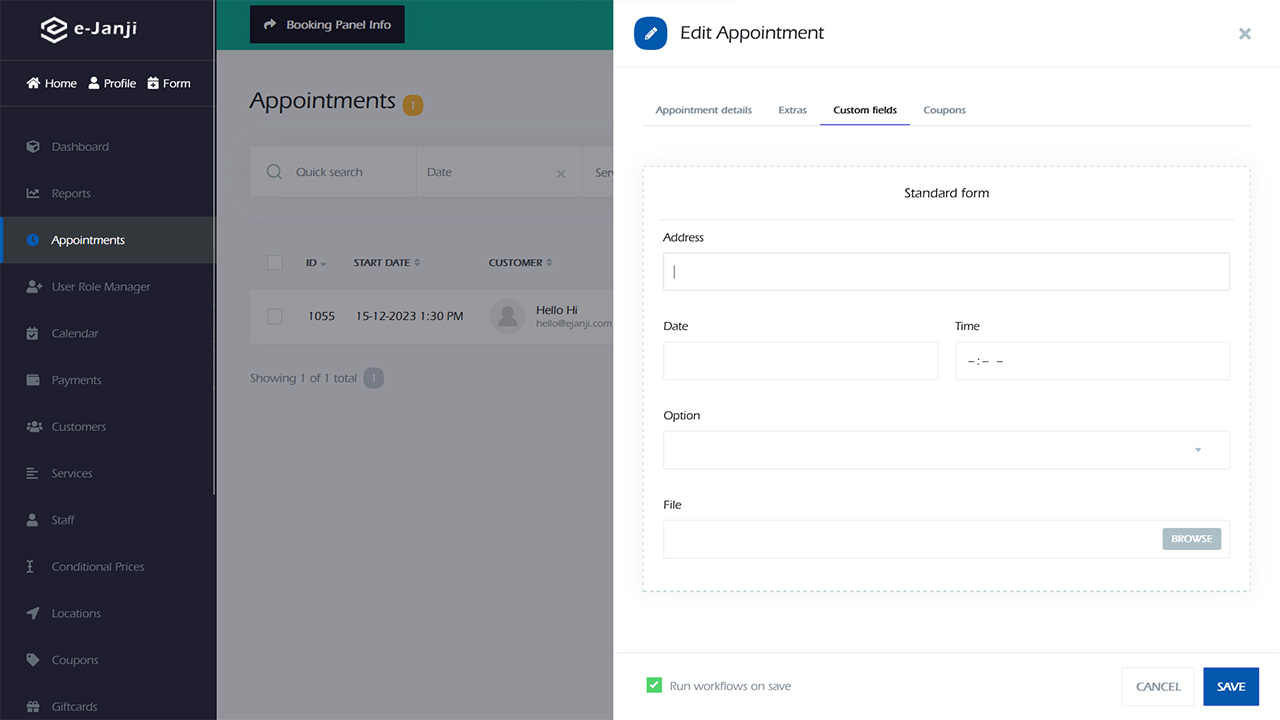Screen dimensions: 1280x720
Task: Click the Hello Hi customer avatar
Action: (508, 316)
